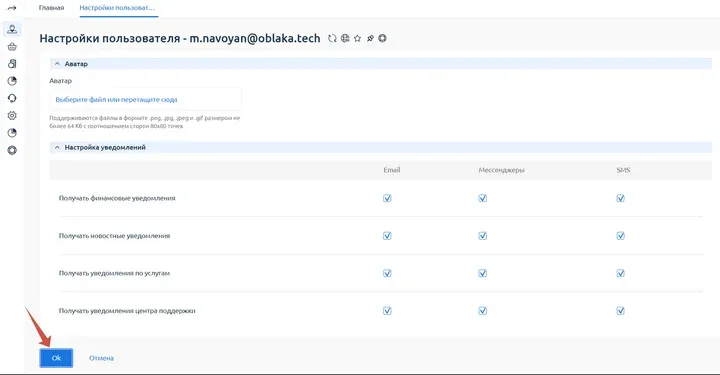Click the SMS column header
Image resolution: width=720 pixels, height=375 pixels.
coord(623,170)
